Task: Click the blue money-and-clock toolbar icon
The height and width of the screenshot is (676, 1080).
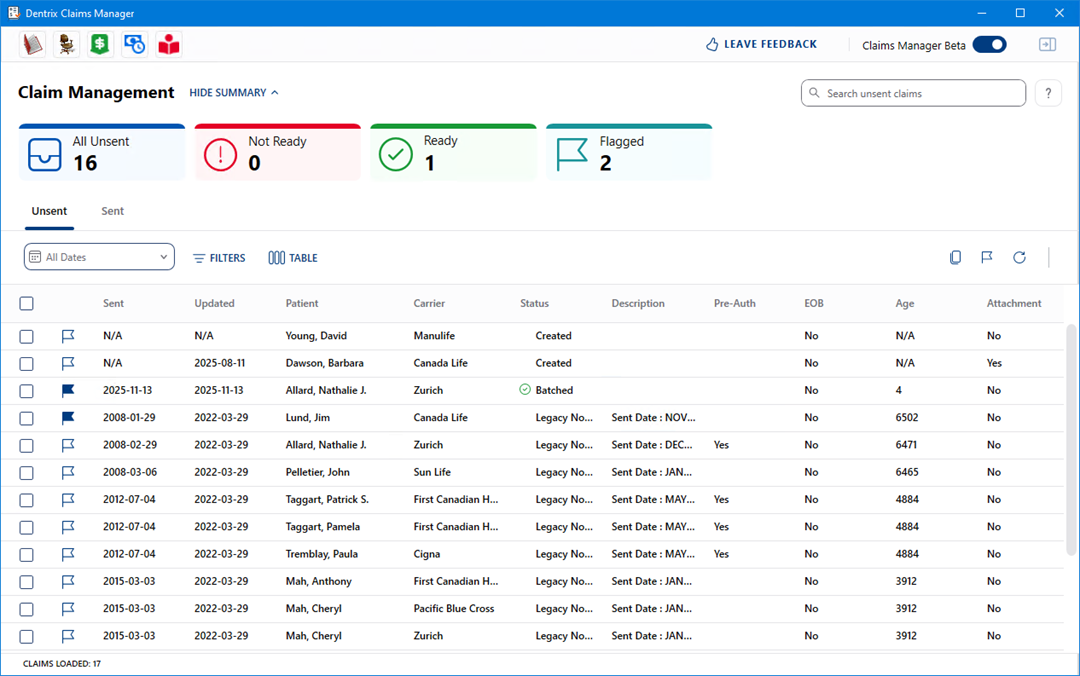Action: [134, 44]
